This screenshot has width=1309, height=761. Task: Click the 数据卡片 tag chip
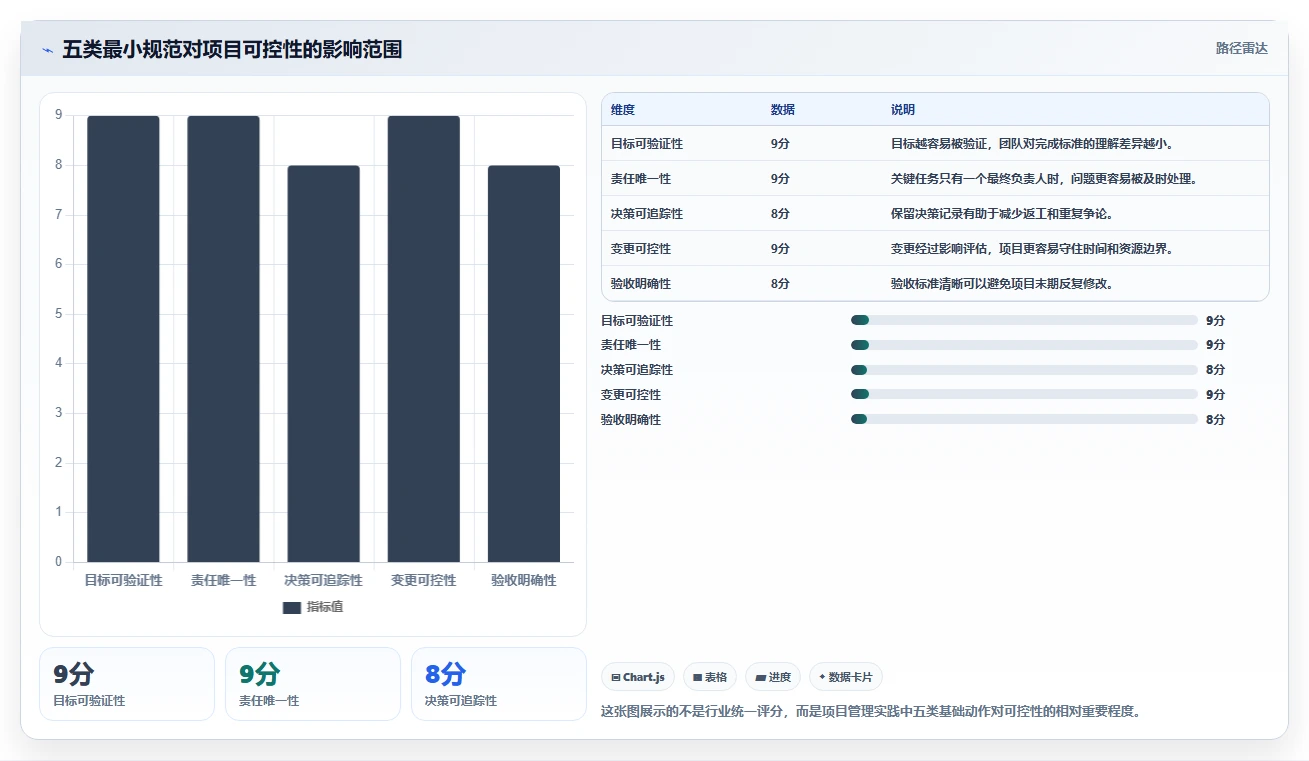pos(846,677)
